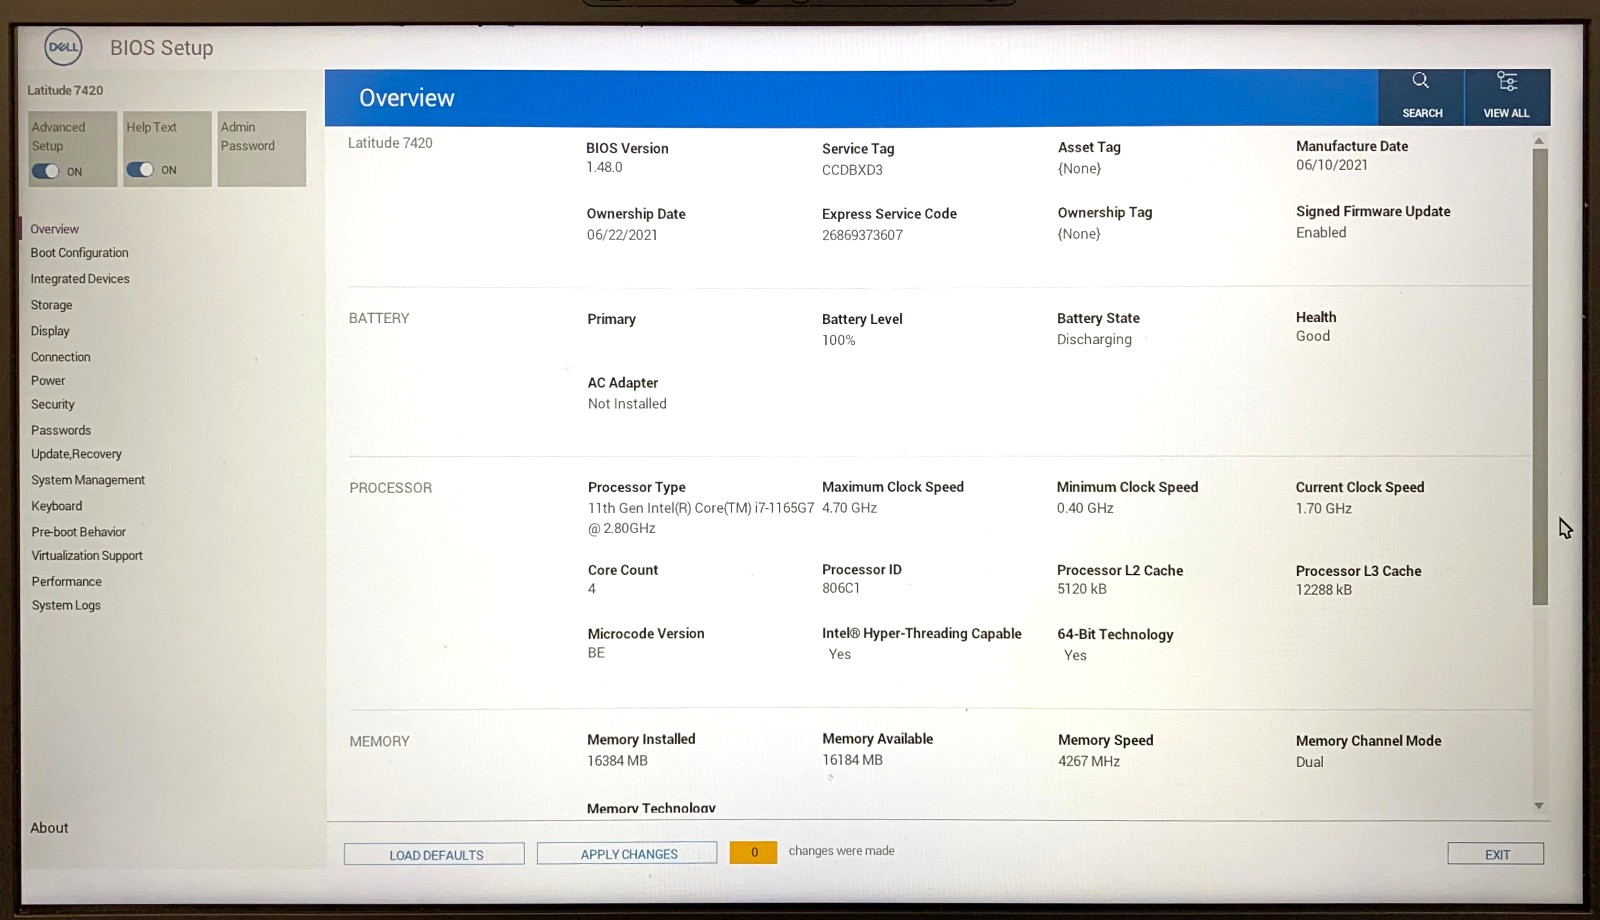Click the Memory Installed value 16384 MB
The height and width of the screenshot is (920, 1600).
[x=617, y=761]
